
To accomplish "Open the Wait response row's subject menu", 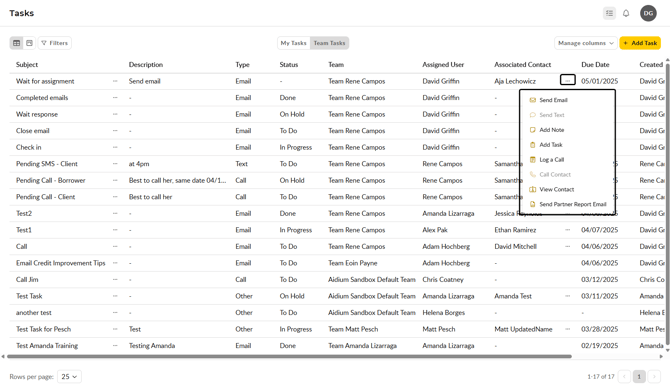I will coord(115,115).
